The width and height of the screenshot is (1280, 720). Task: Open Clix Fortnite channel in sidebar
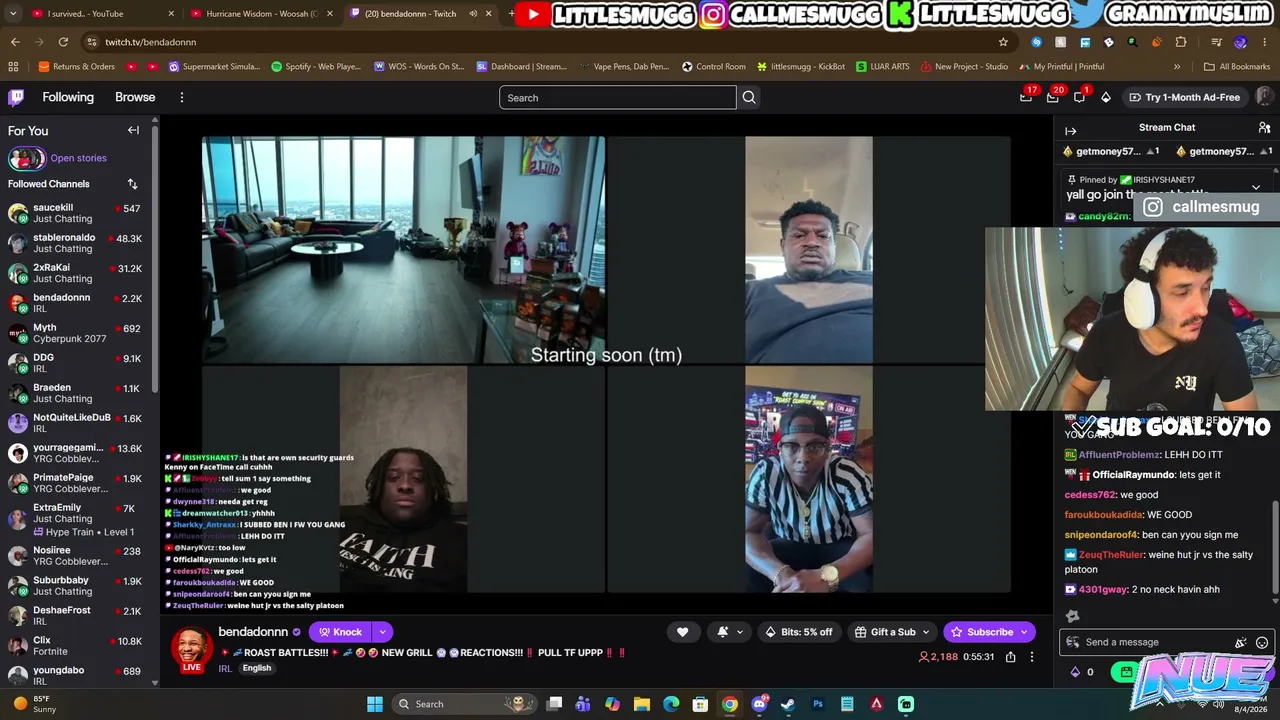[76, 646]
